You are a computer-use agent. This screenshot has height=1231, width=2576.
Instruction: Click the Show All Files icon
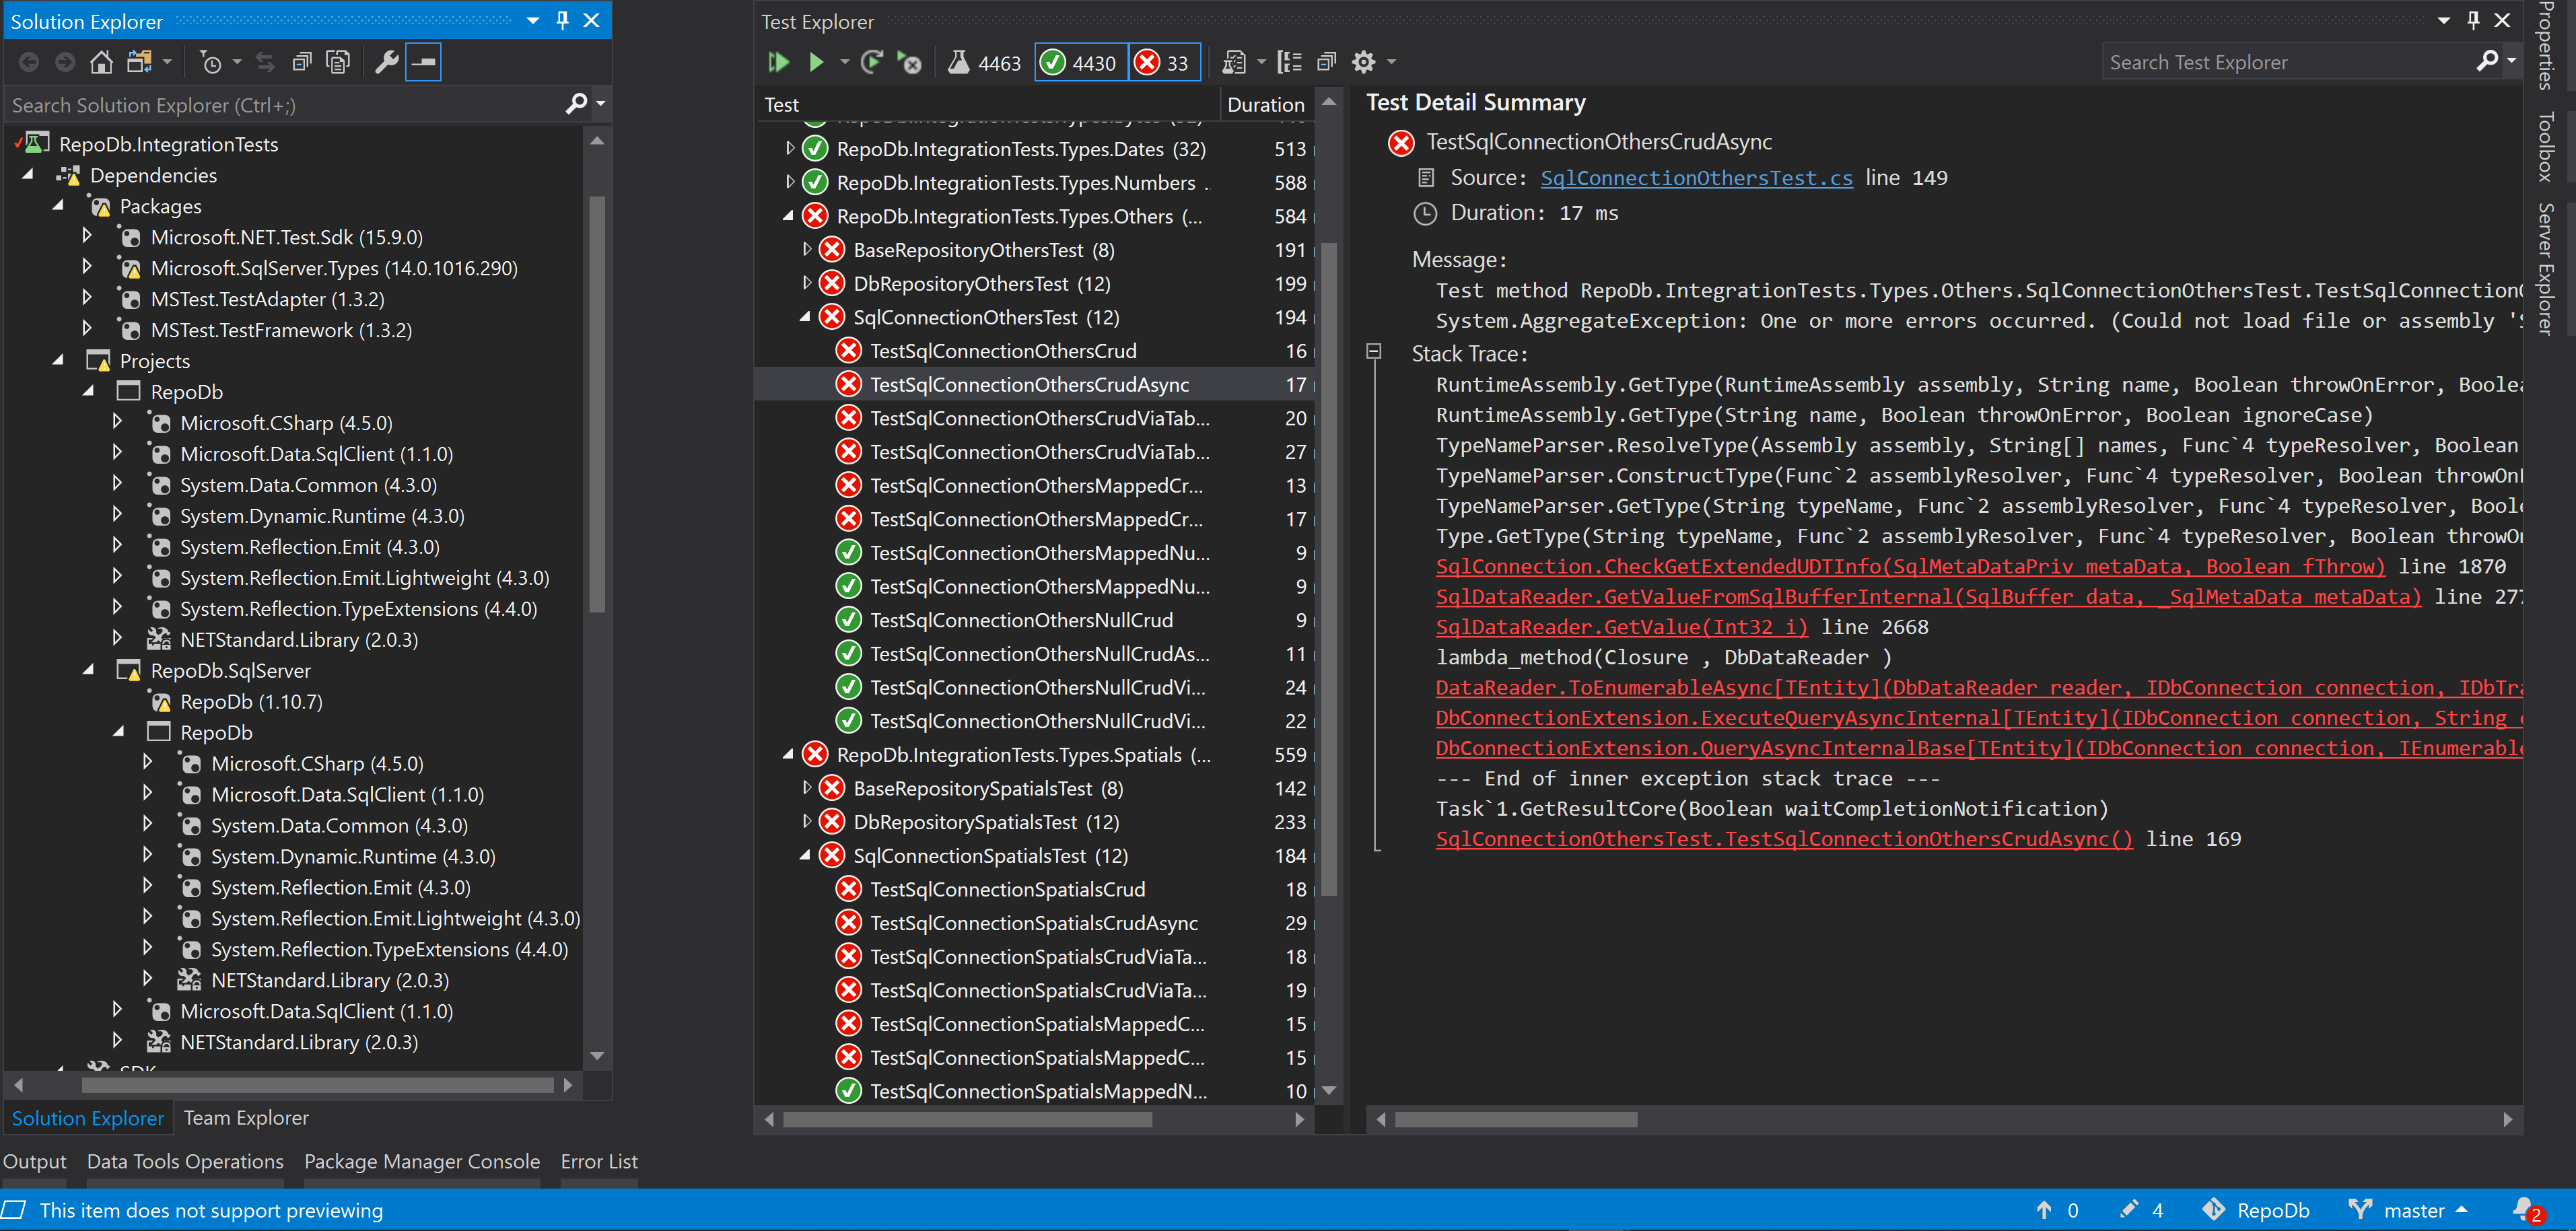tap(338, 62)
